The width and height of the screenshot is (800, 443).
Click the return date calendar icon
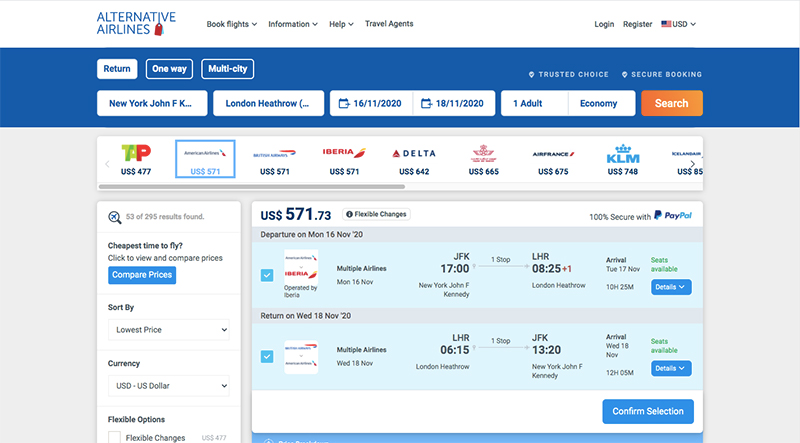click(426, 104)
